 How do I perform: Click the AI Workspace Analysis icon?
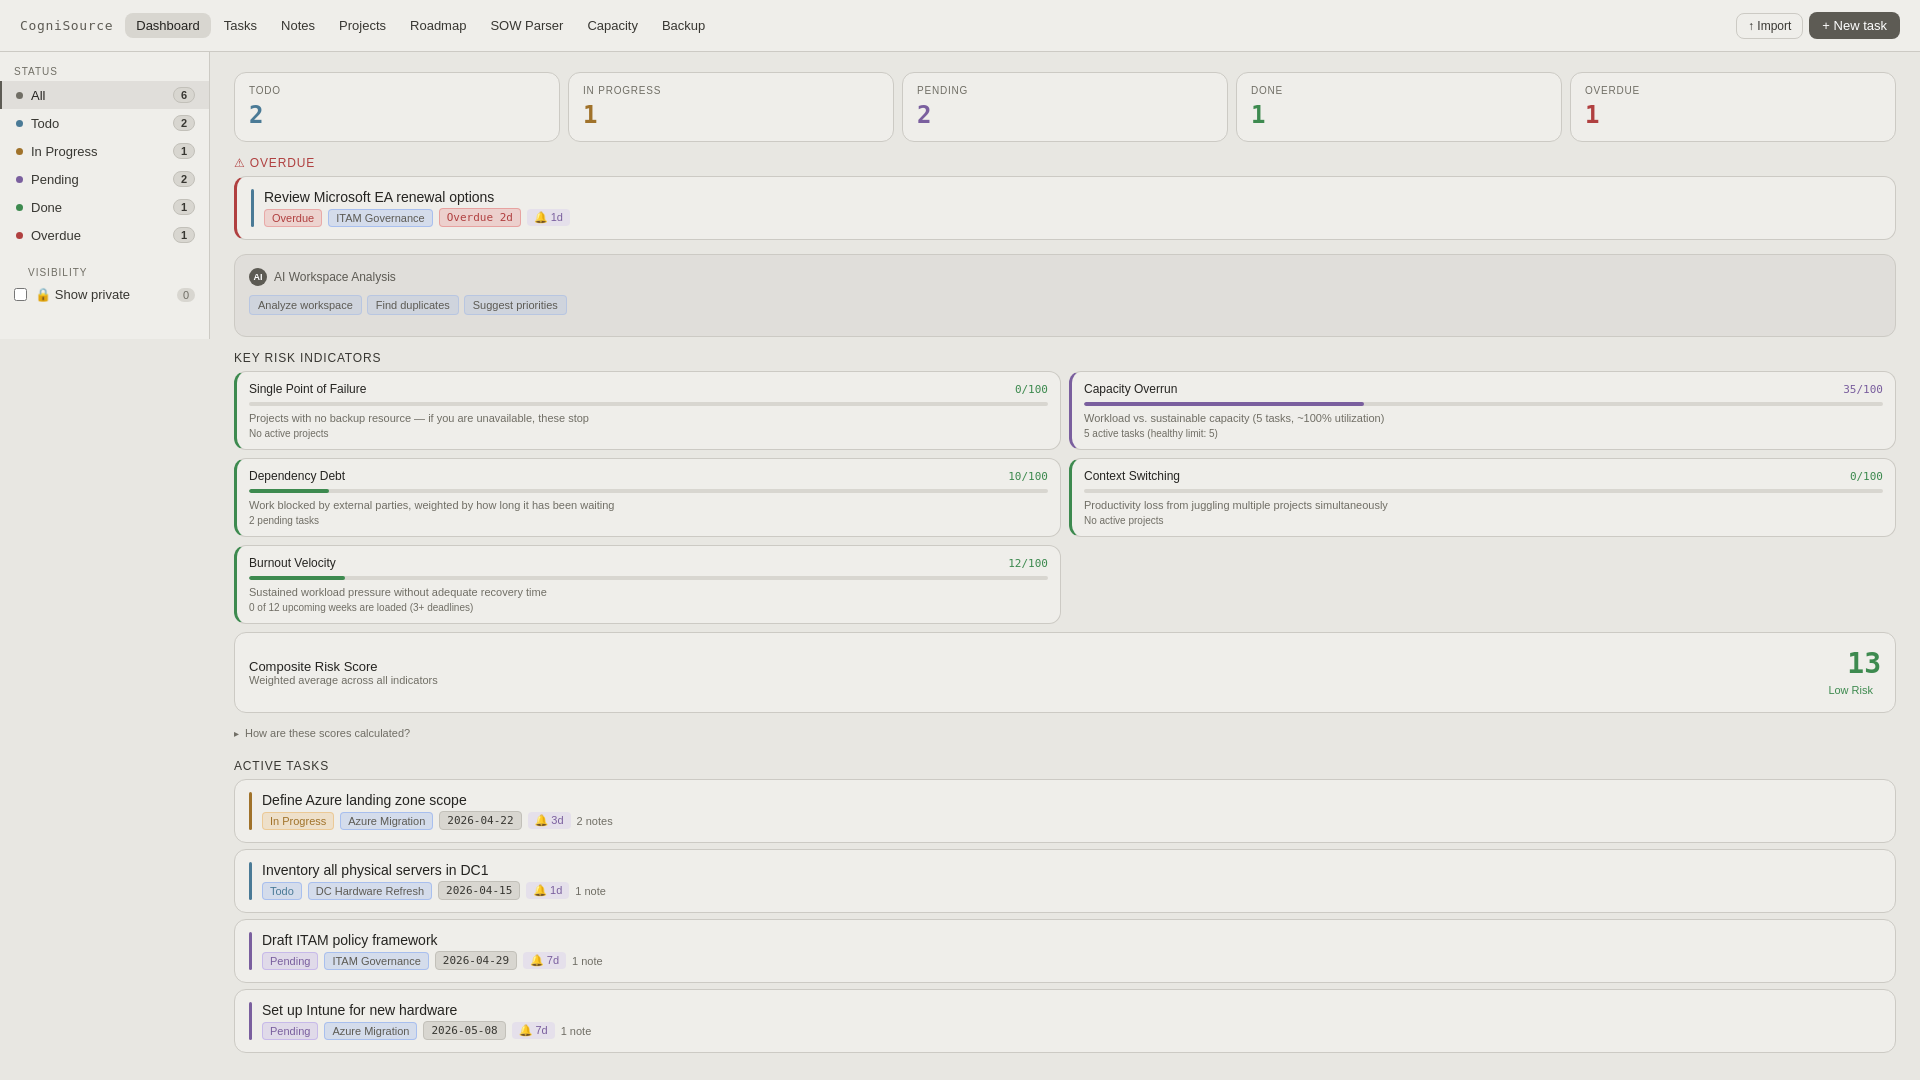[x=258, y=277]
